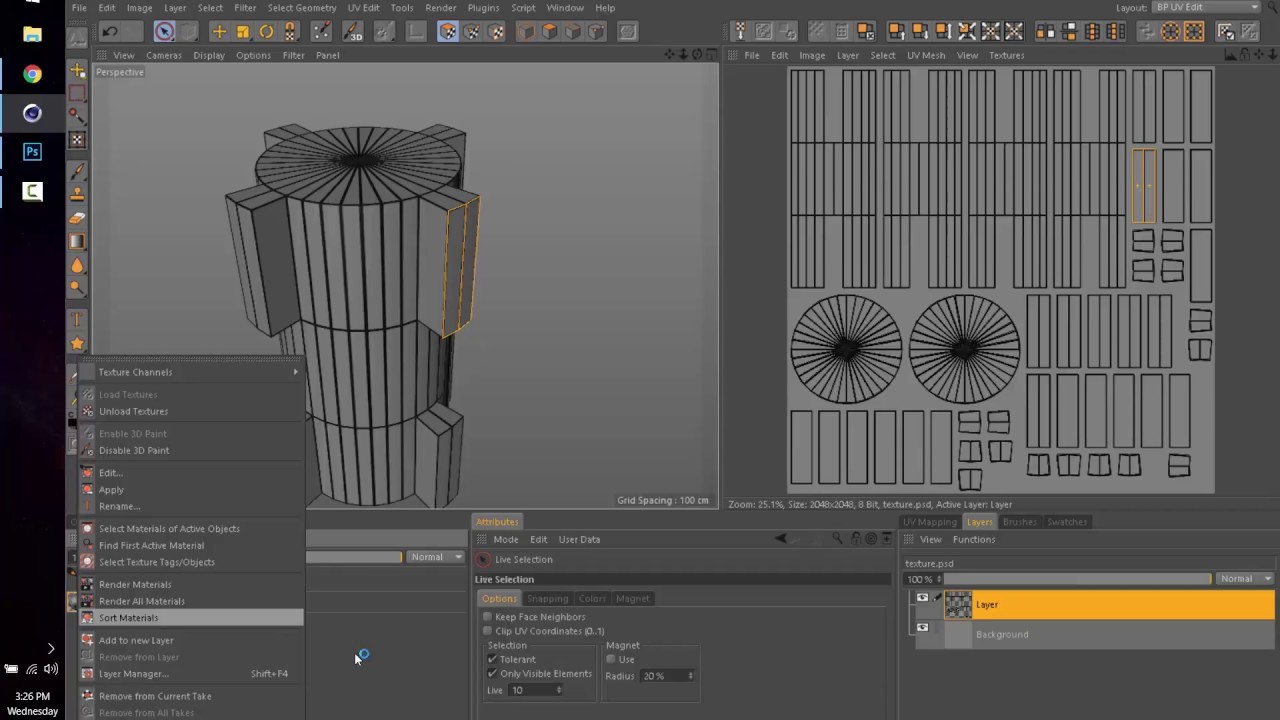The height and width of the screenshot is (720, 1280).
Task: Click the Live Selection icon in Attributes
Action: 484,560
